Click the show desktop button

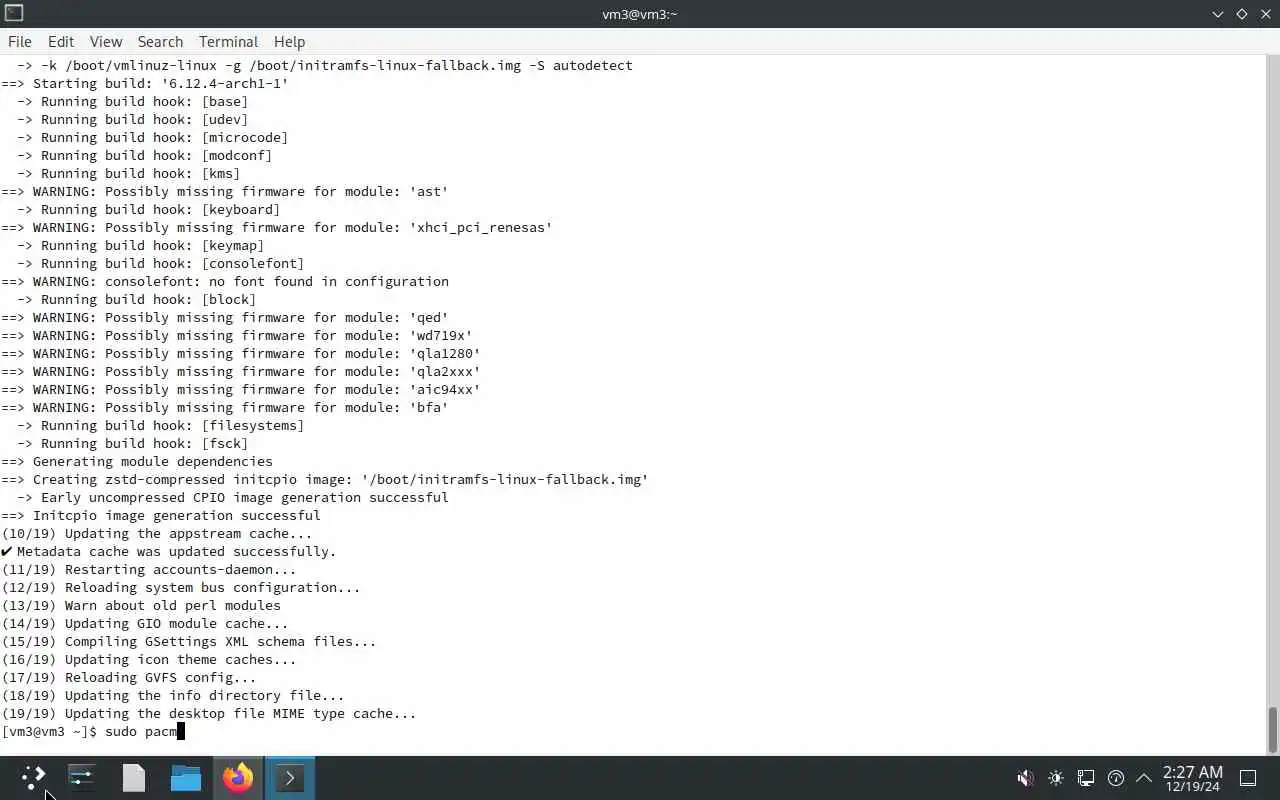(1248, 777)
